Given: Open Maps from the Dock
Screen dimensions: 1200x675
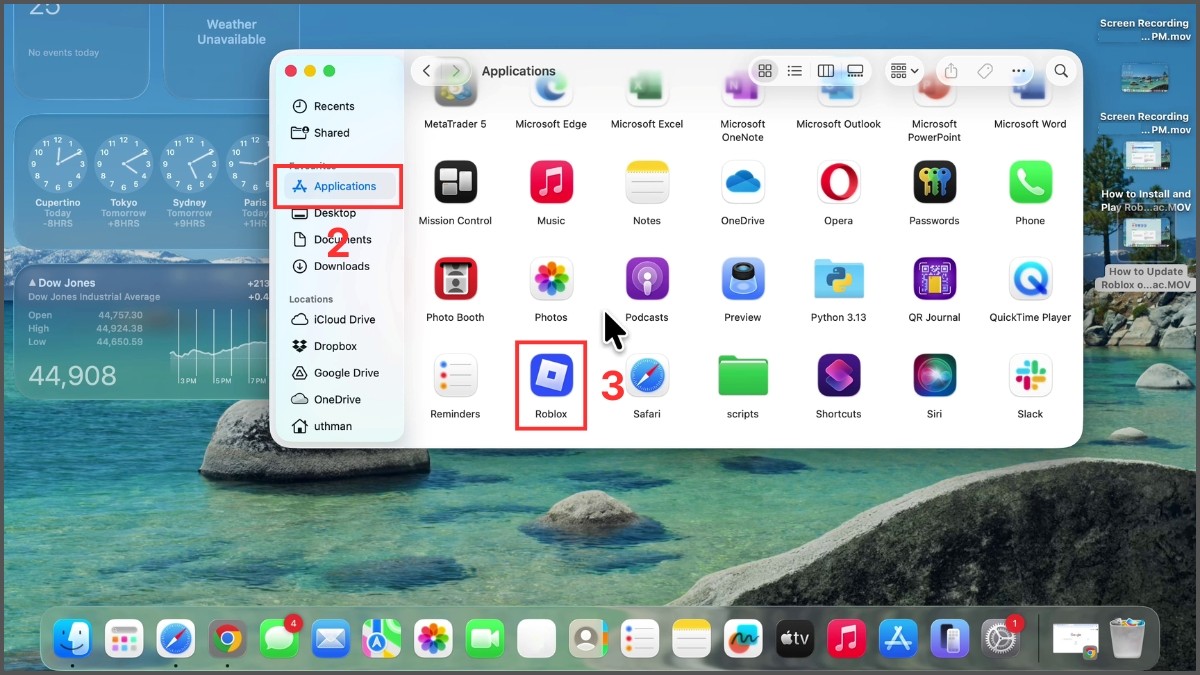Looking at the screenshot, I should click(381, 638).
